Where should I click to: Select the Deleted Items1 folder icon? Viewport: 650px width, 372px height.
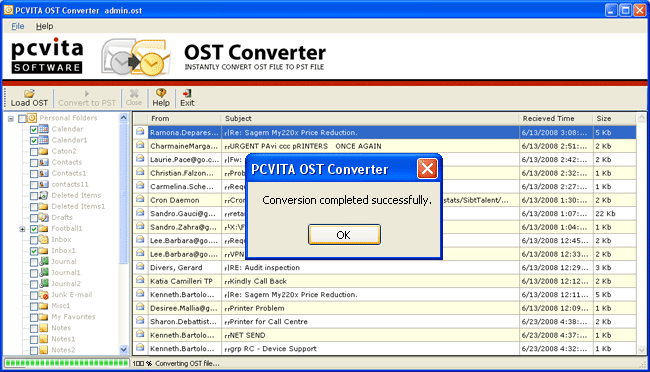point(44,207)
